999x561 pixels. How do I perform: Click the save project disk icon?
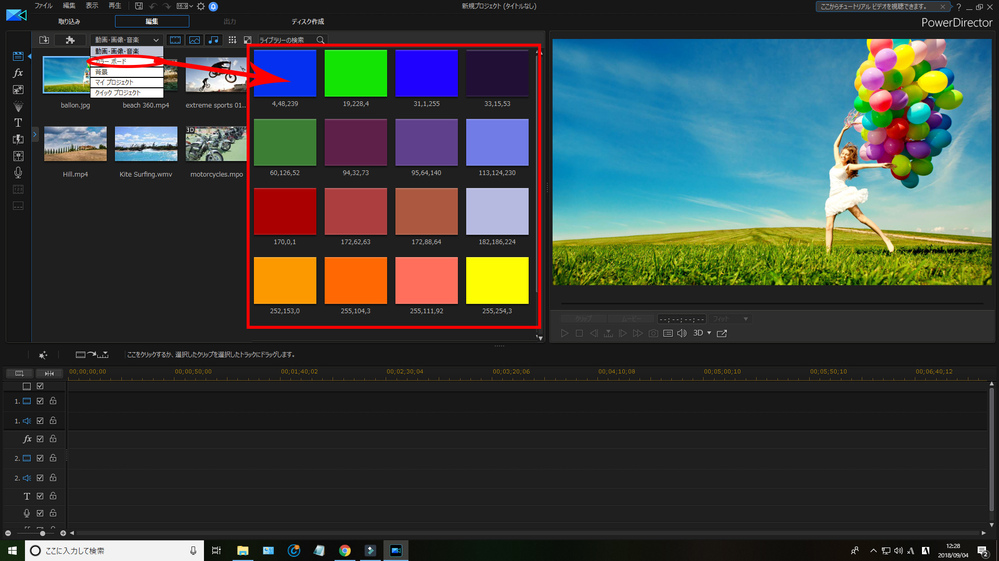point(139,6)
